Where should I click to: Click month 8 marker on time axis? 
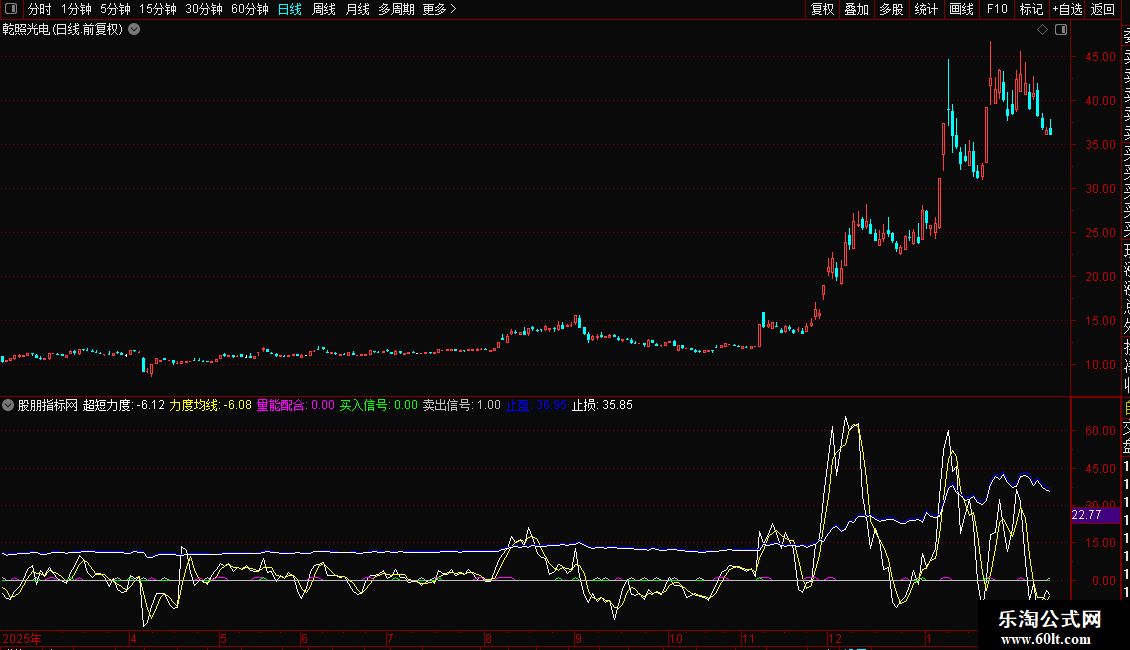coord(488,638)
